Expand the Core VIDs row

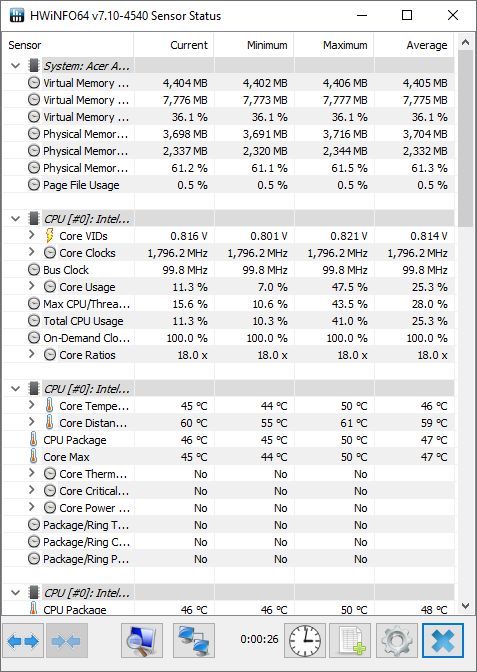point(32,235)
